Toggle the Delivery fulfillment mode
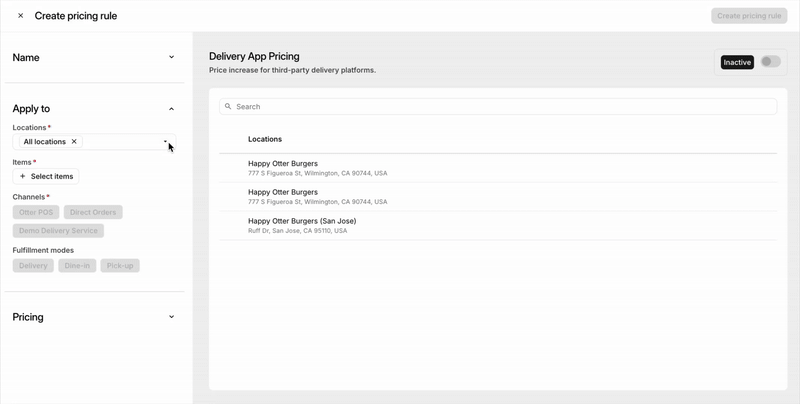 click(33, 266)
